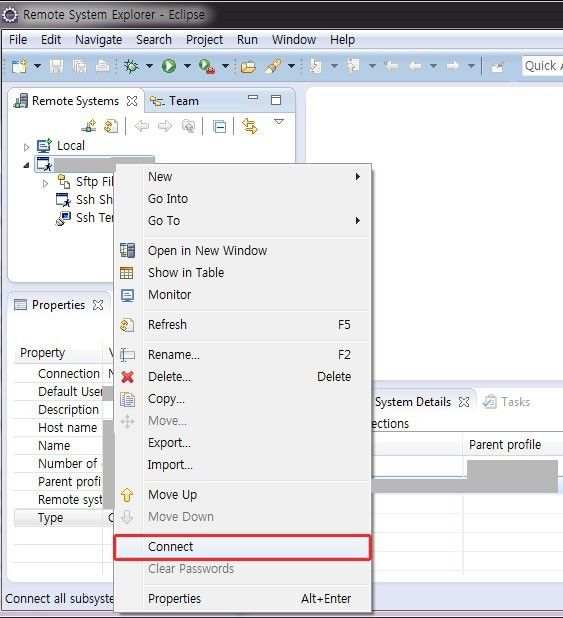Choose Open in New Window

point(242,251)
